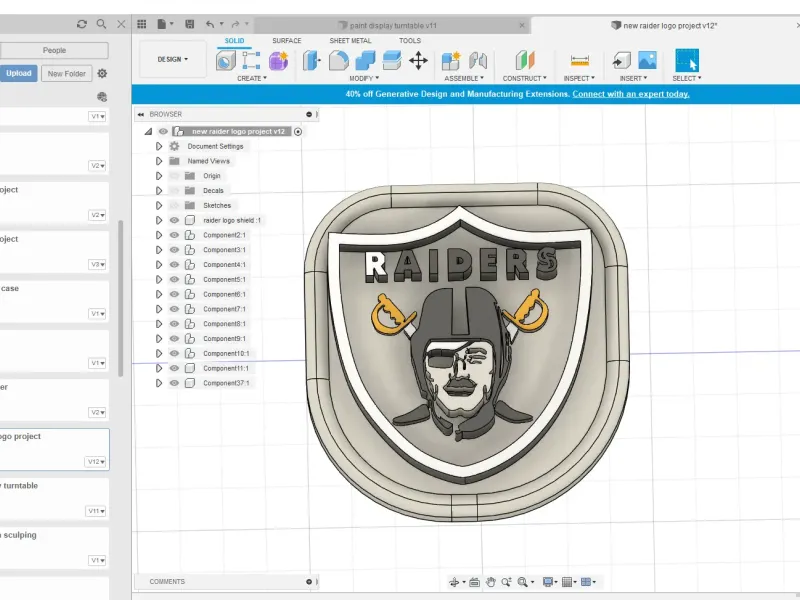Switch to SOLID tab

pyautogui.click(x=234, y=41)
